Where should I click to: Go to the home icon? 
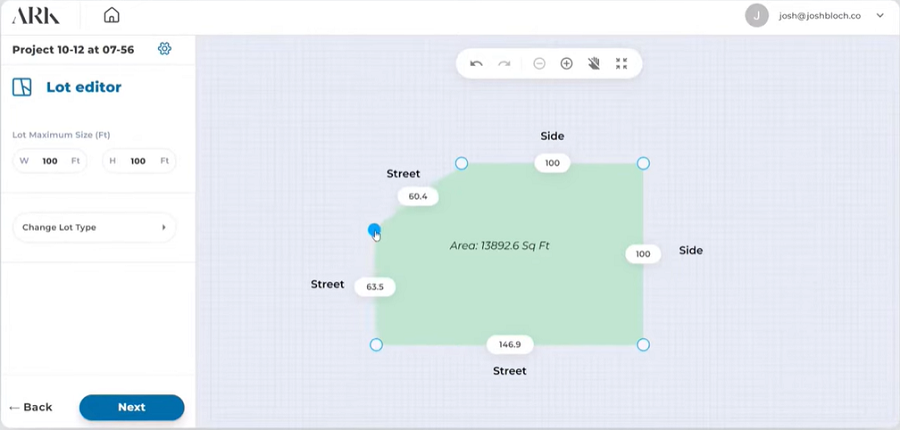point(111,16)
